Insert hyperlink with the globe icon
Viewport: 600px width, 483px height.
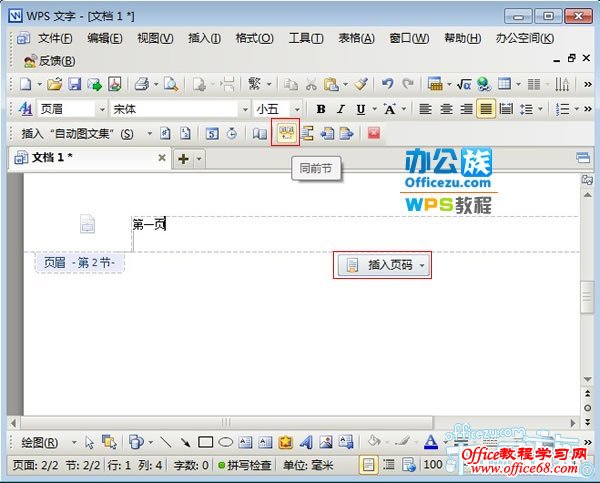484,84
